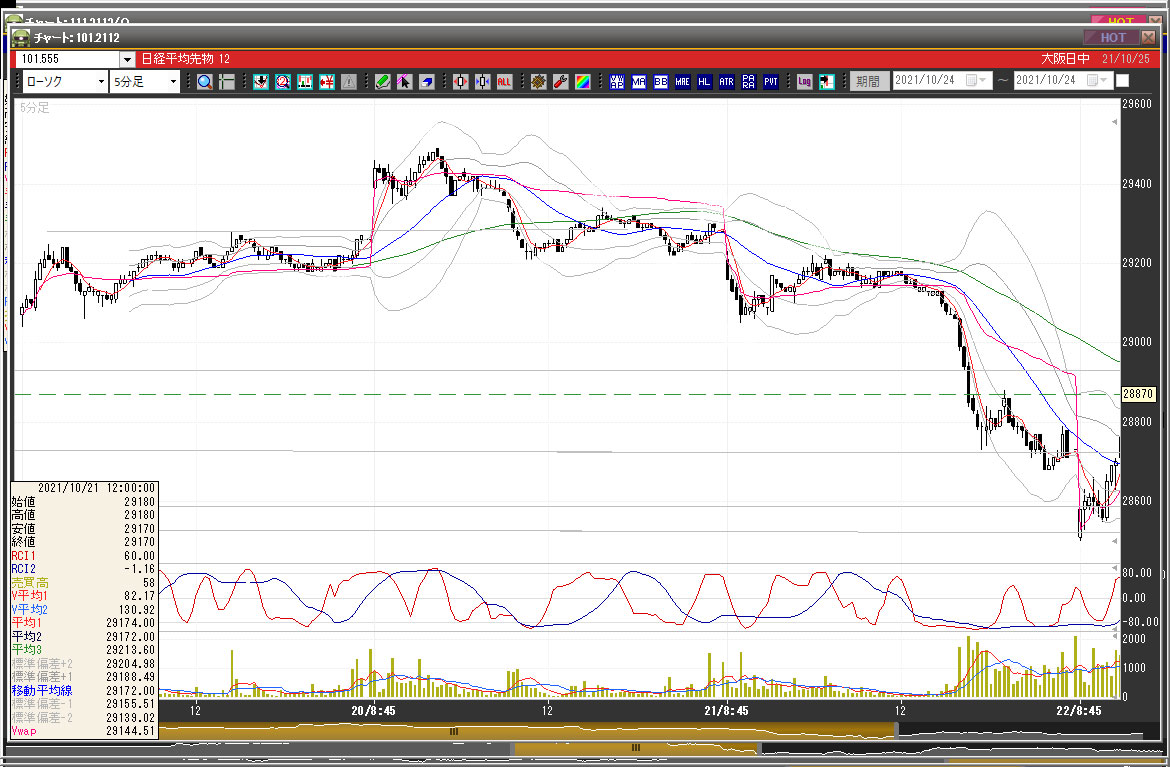Click the 期間 period button
The width and height of the screenshot is (1170, 767).
(x=868, y=82)
